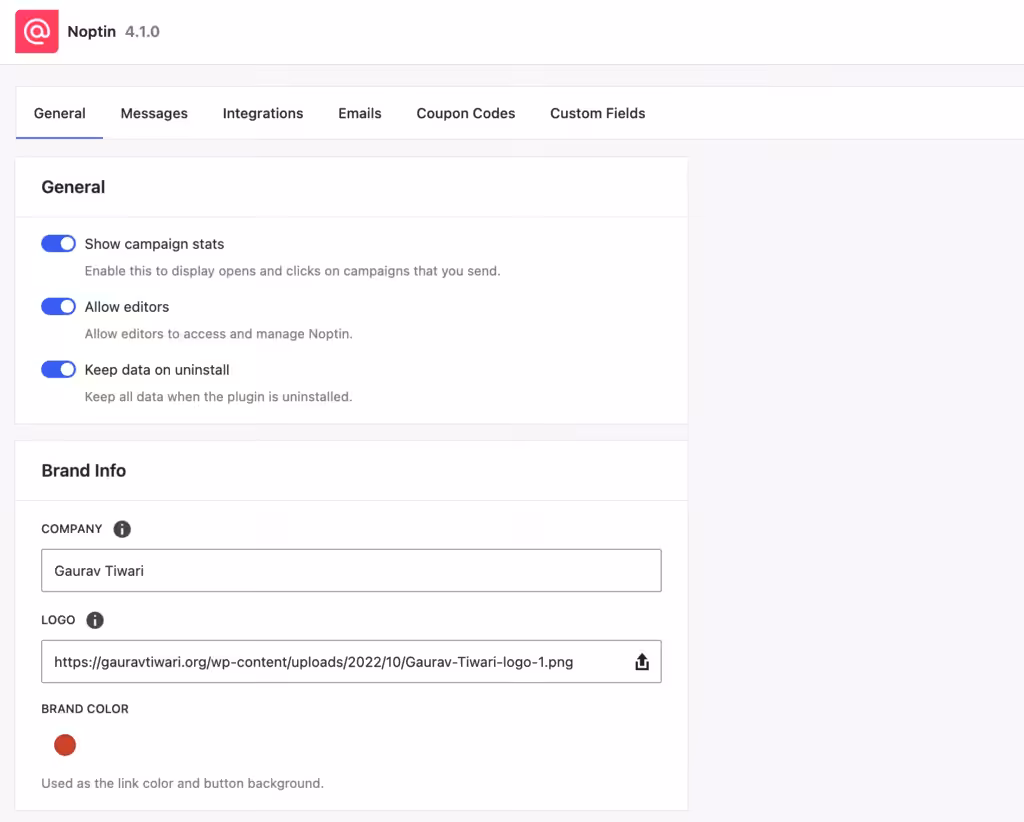1024x822 pixels.
Task: Disable the Show campaign stats toggle
Action: [x=58, y=243]
